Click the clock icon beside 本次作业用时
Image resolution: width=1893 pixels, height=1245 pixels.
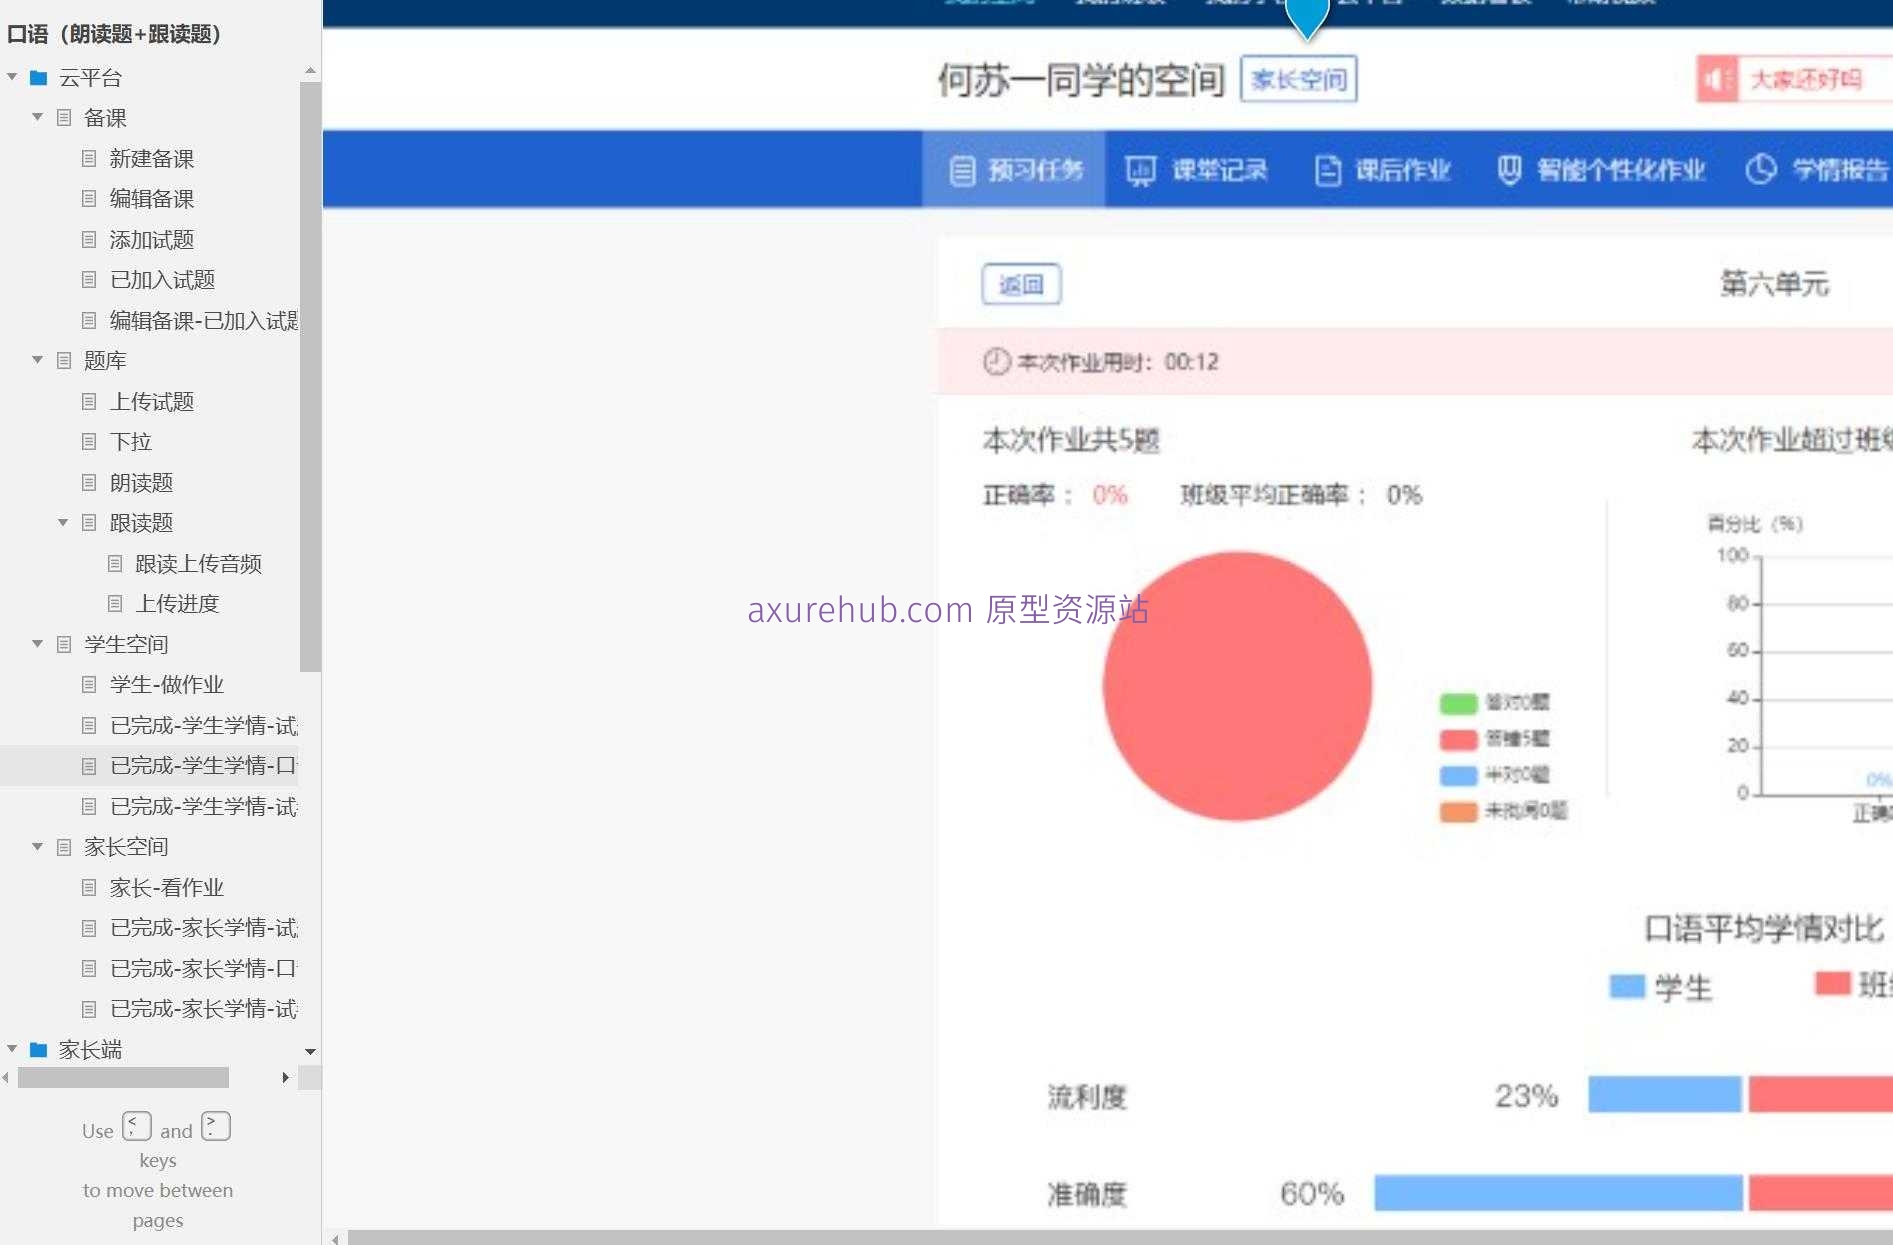[996, 362]
